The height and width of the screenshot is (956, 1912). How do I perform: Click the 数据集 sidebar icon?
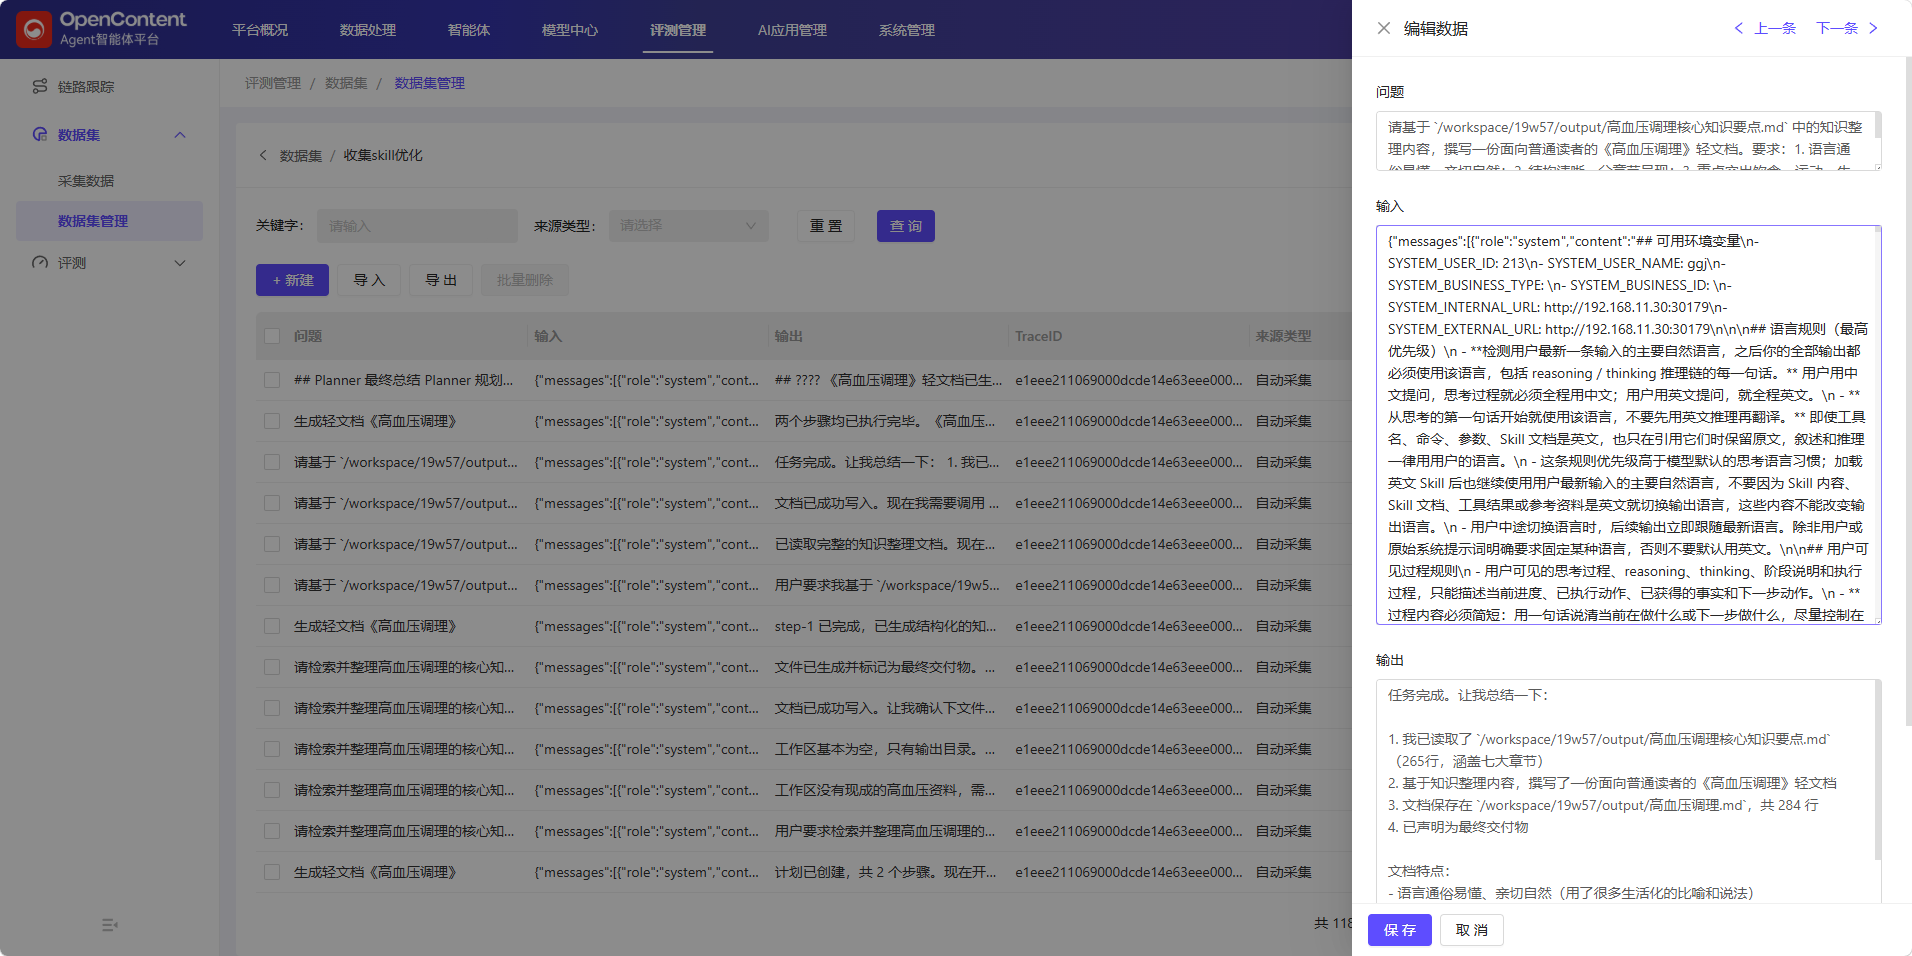40,134
